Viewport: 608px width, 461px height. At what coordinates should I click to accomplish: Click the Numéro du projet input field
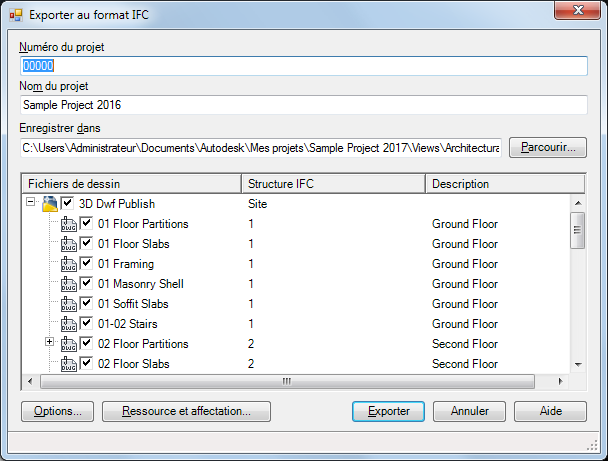[303, 66]
